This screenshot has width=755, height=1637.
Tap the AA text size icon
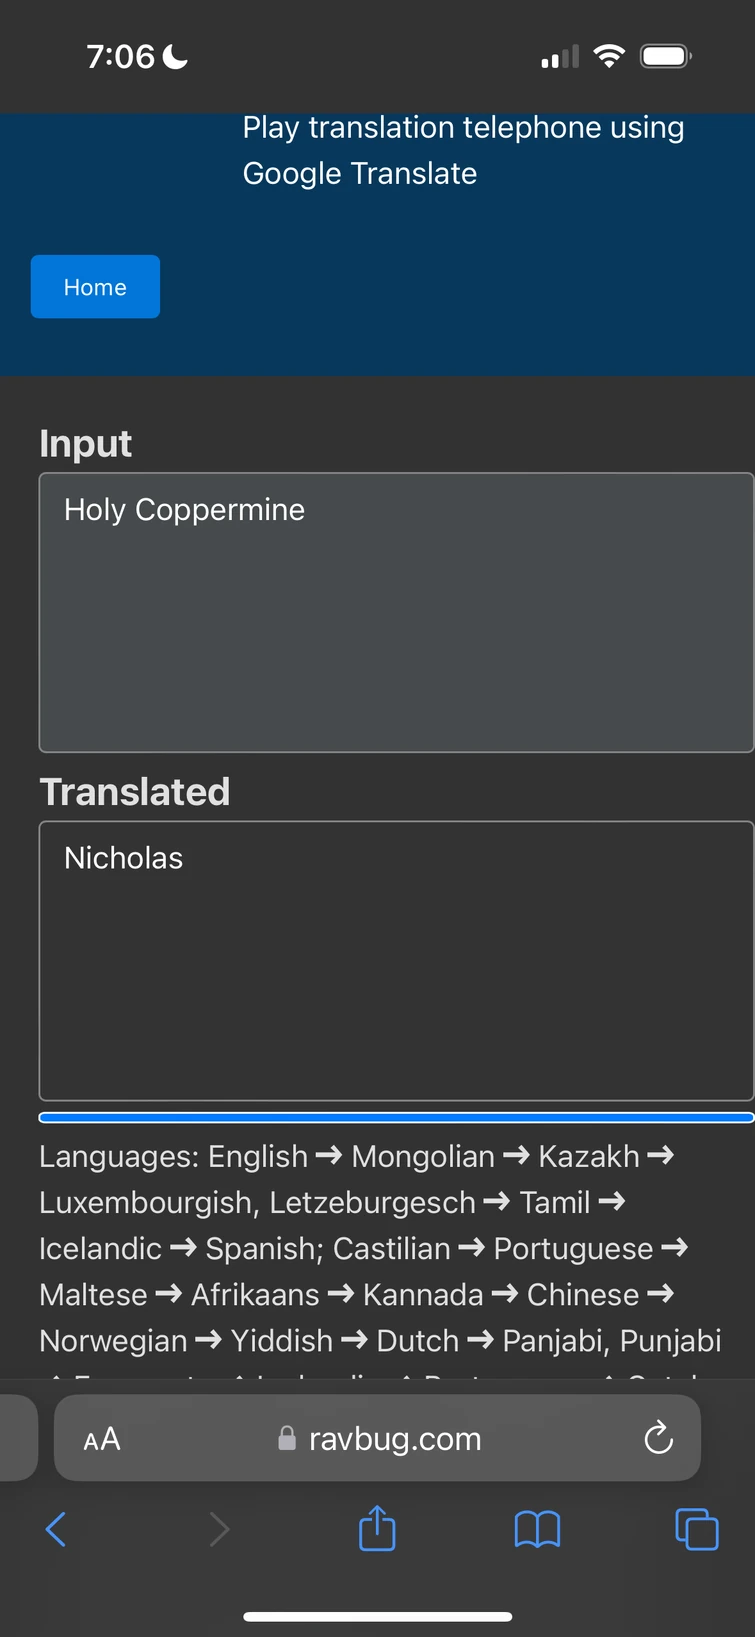pos(101,1438)
